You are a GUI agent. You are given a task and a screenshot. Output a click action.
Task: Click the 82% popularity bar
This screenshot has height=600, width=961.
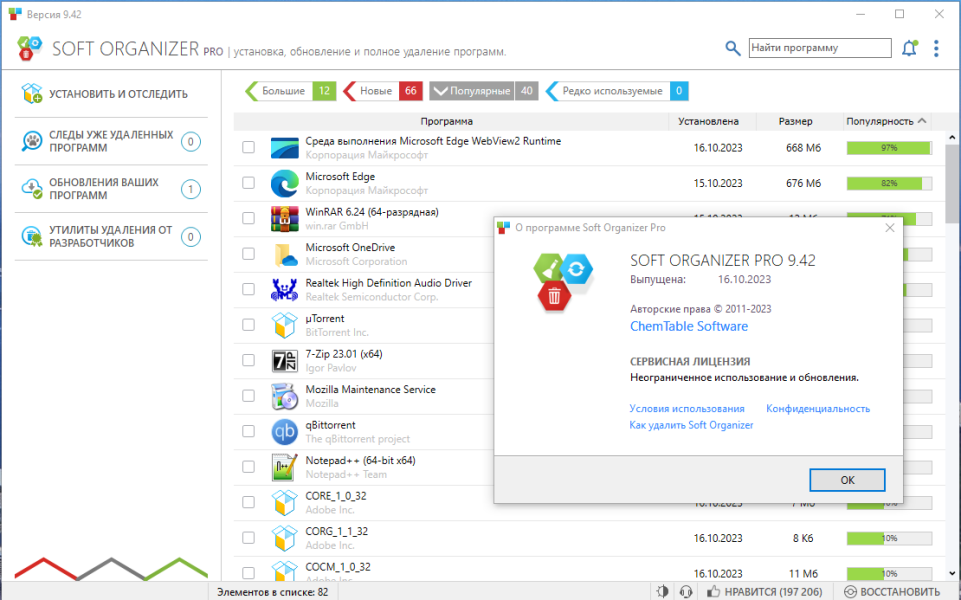tap(889, 183)
